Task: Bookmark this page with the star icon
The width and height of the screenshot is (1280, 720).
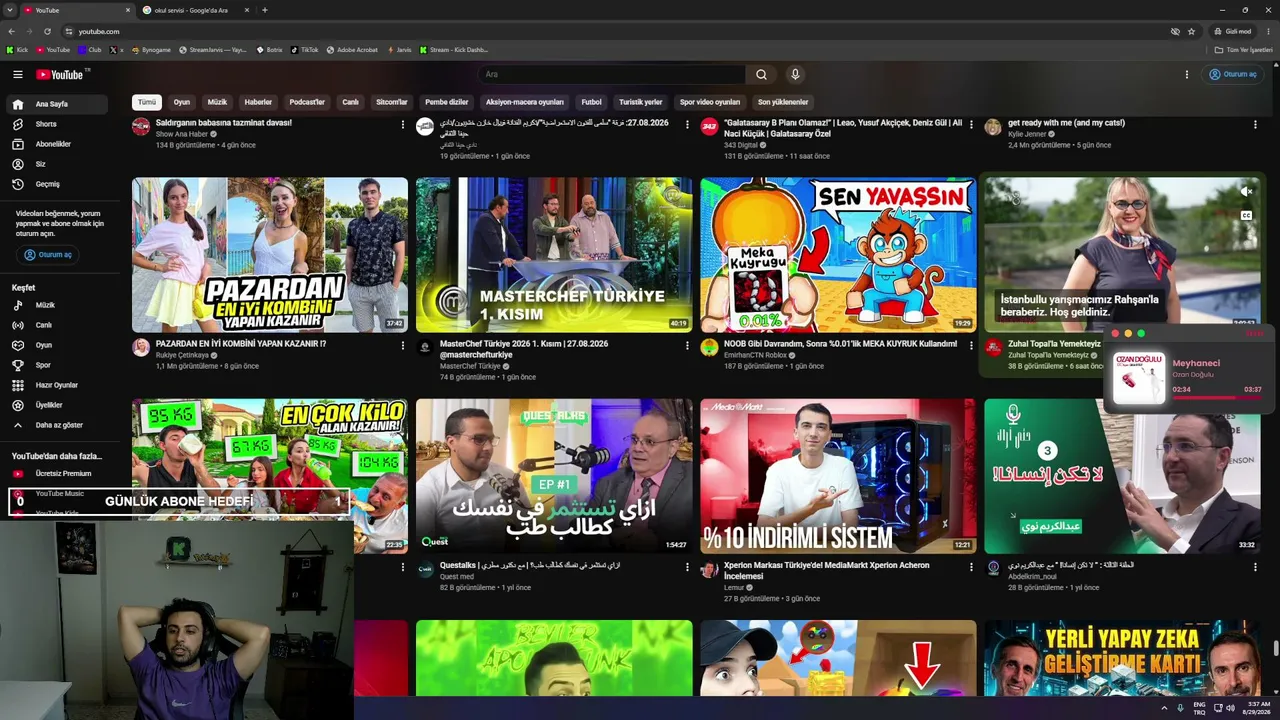Action: pyautogui.click(x=1191, y=31)
